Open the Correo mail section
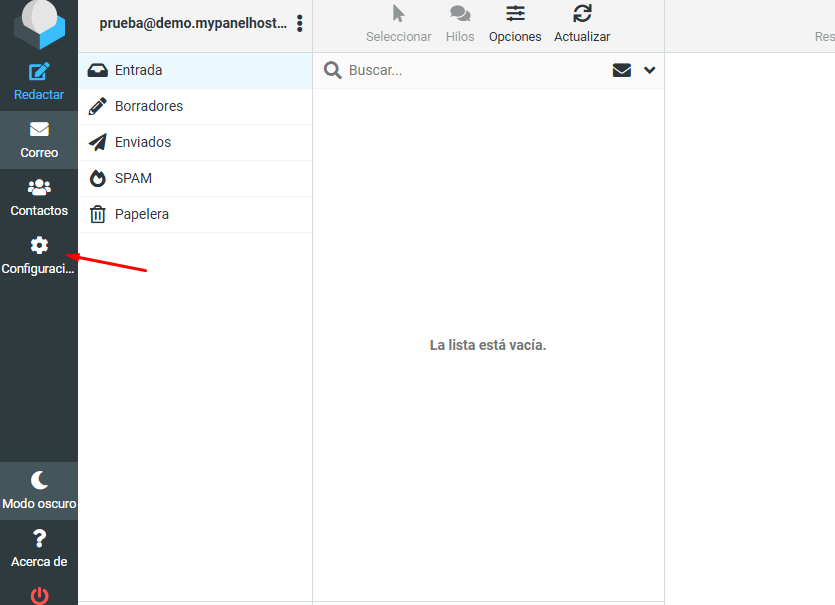The width and height of the screenshot is (835, 605). click(x=39, y=140)
